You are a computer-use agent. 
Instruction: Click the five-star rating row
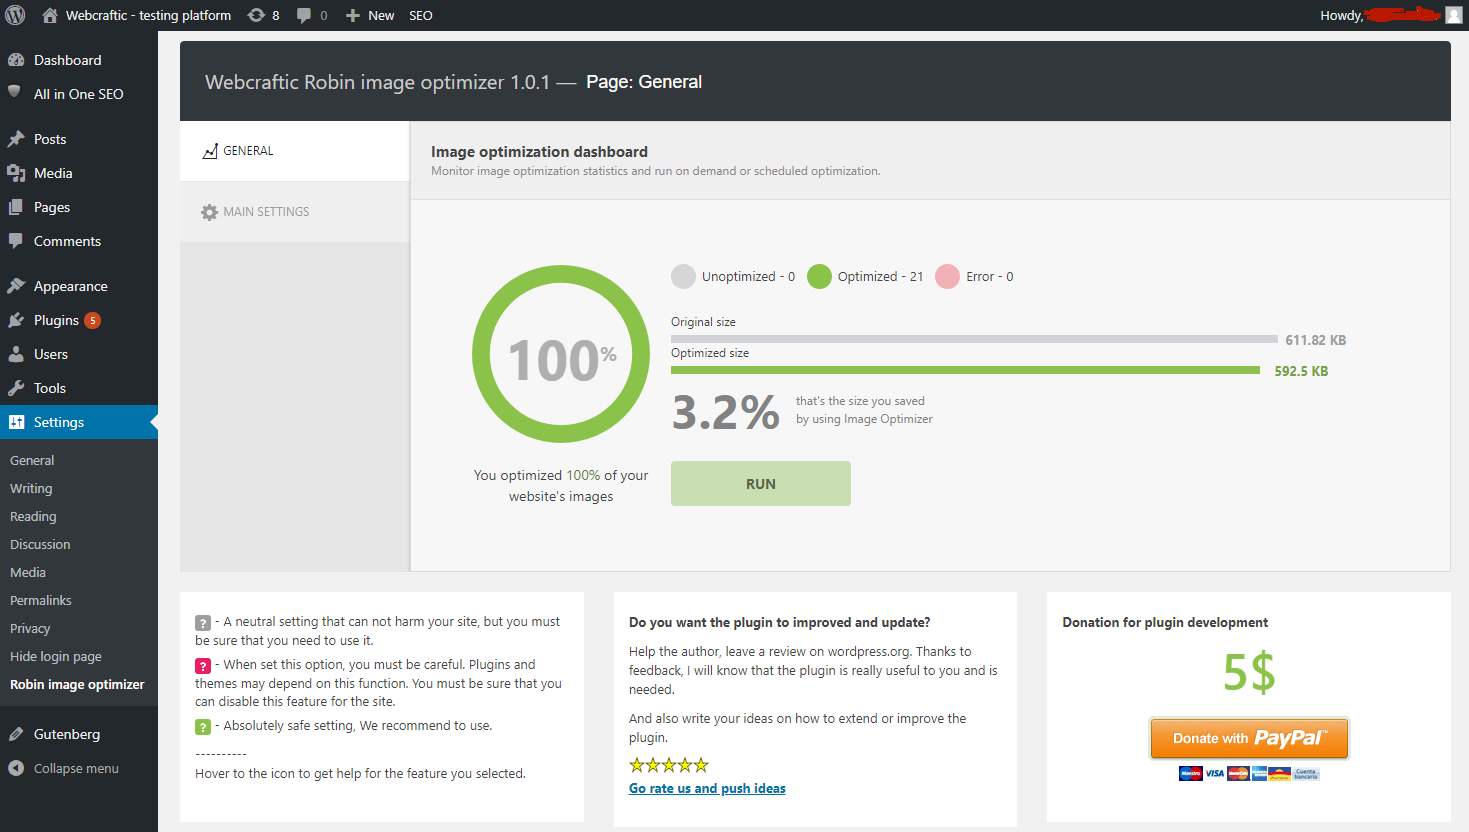(669, 765)
